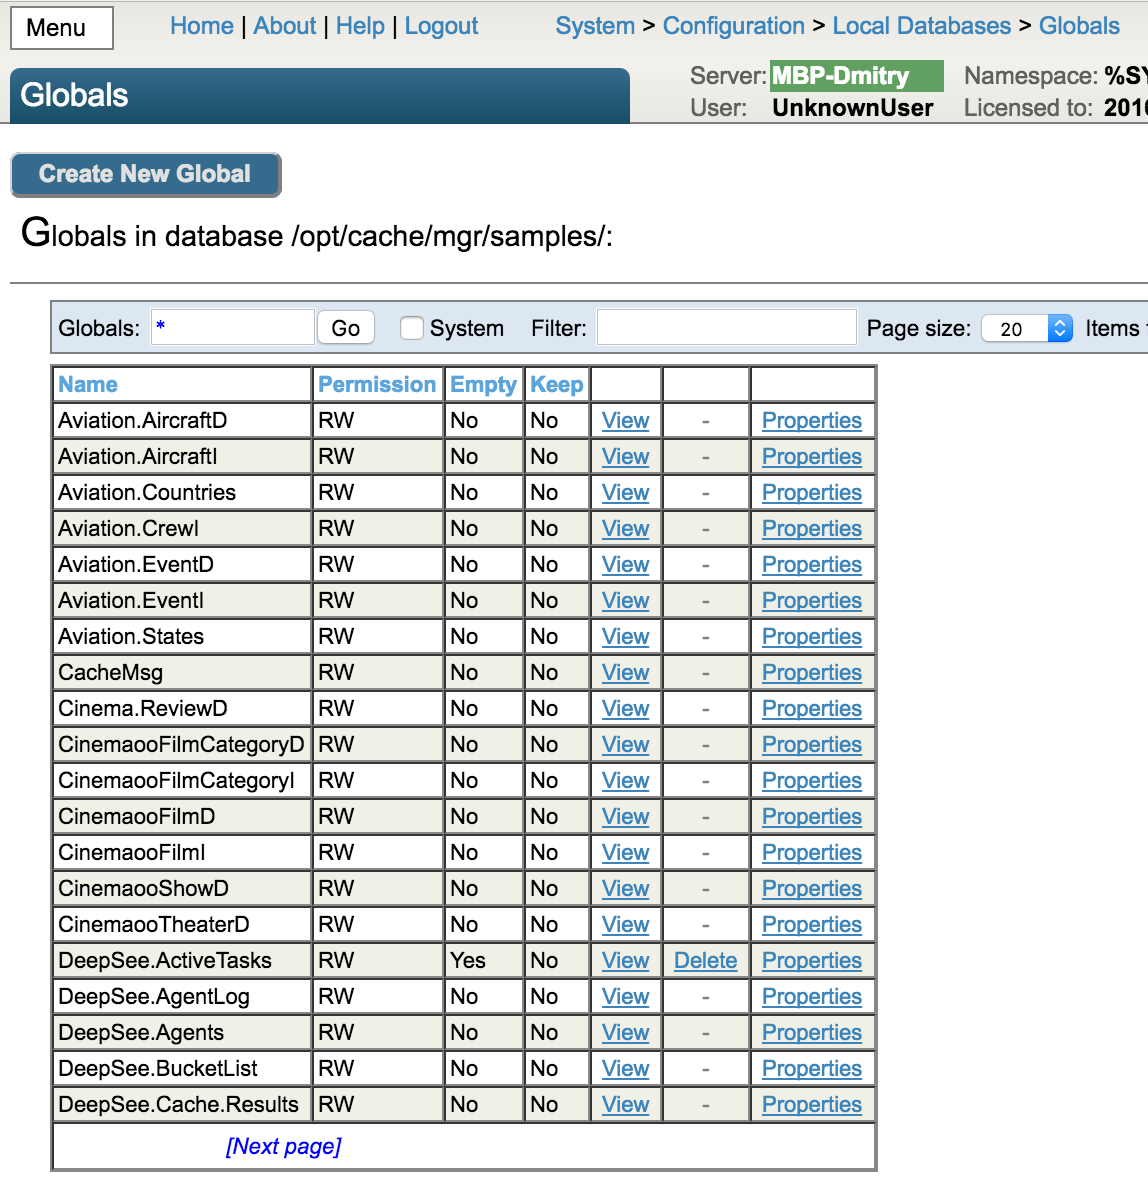Click the Create New Global button
The width and height of the screenshot is (1148, 1194).
(145, 174)
